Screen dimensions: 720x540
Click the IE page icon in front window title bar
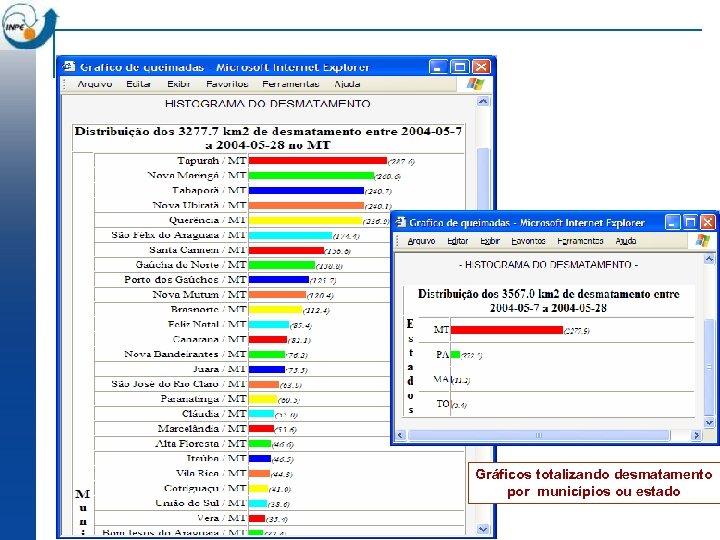point(401,223)
